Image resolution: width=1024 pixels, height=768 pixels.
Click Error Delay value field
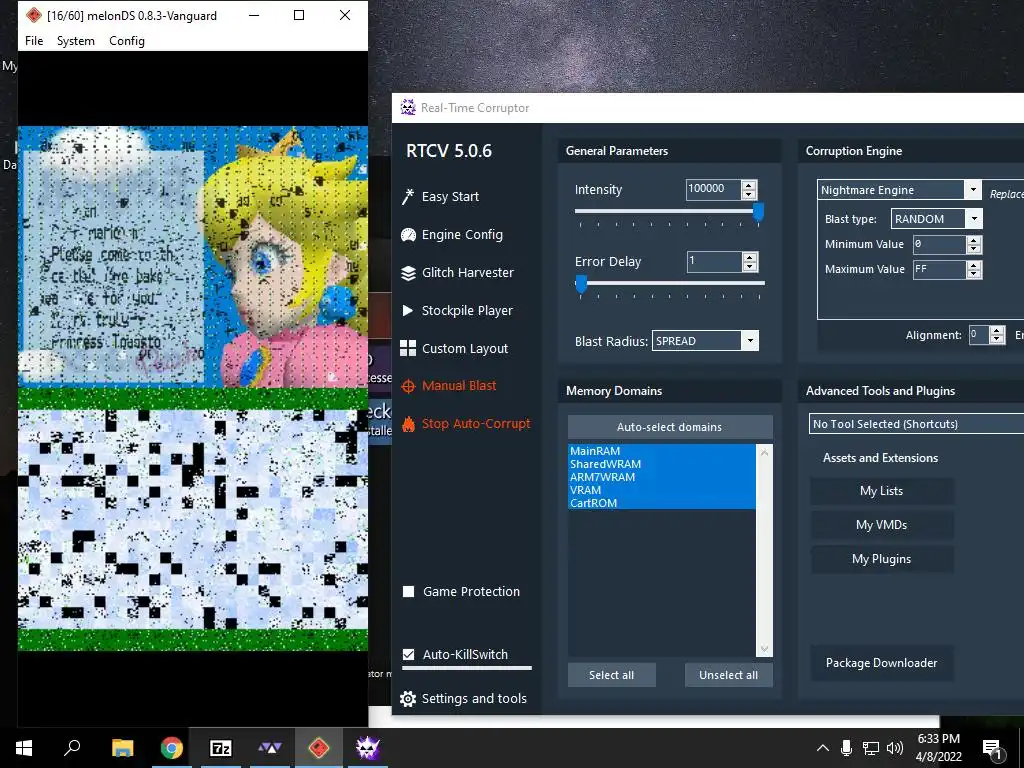tap(714, 262)
